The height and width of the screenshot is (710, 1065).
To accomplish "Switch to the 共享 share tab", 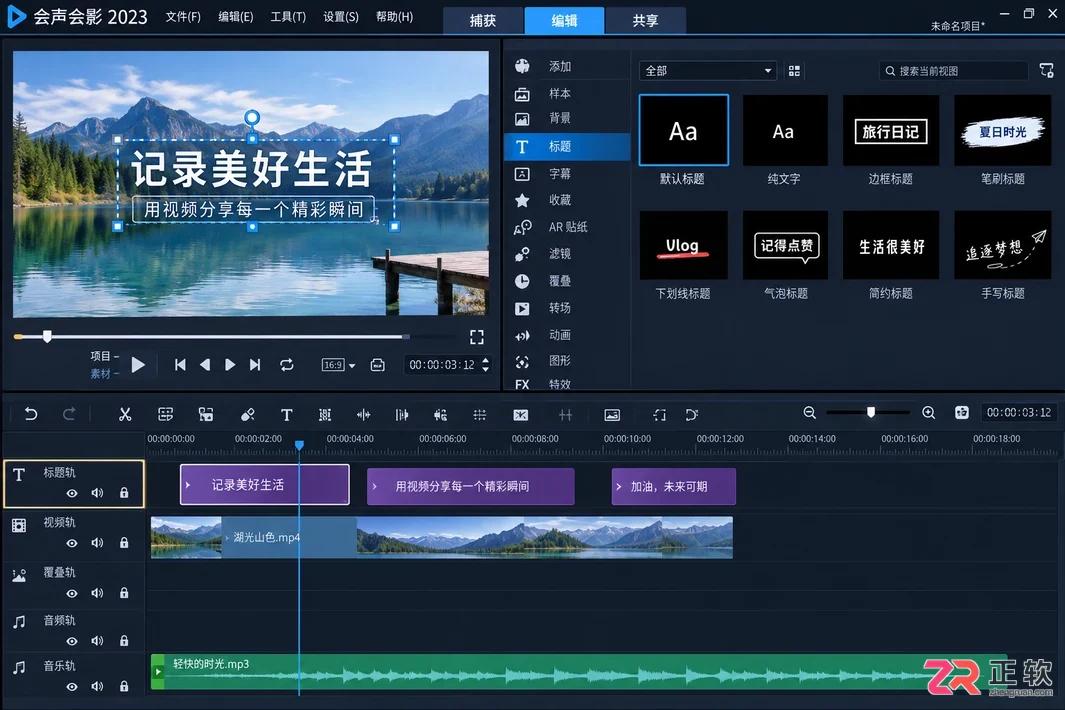I will (645, 20).
